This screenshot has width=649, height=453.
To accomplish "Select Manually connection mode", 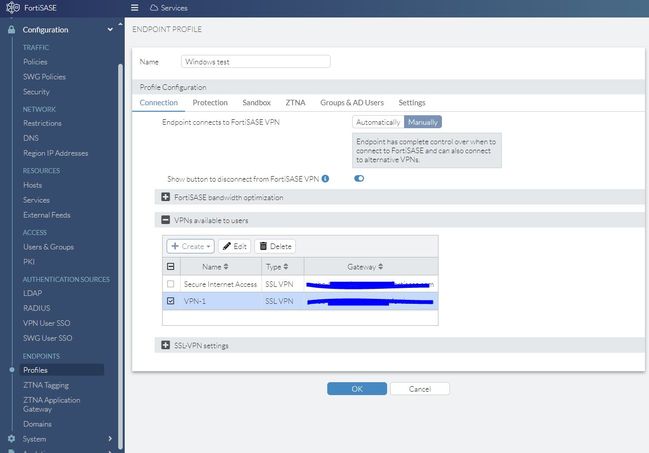I will click(x=423, y=122).
